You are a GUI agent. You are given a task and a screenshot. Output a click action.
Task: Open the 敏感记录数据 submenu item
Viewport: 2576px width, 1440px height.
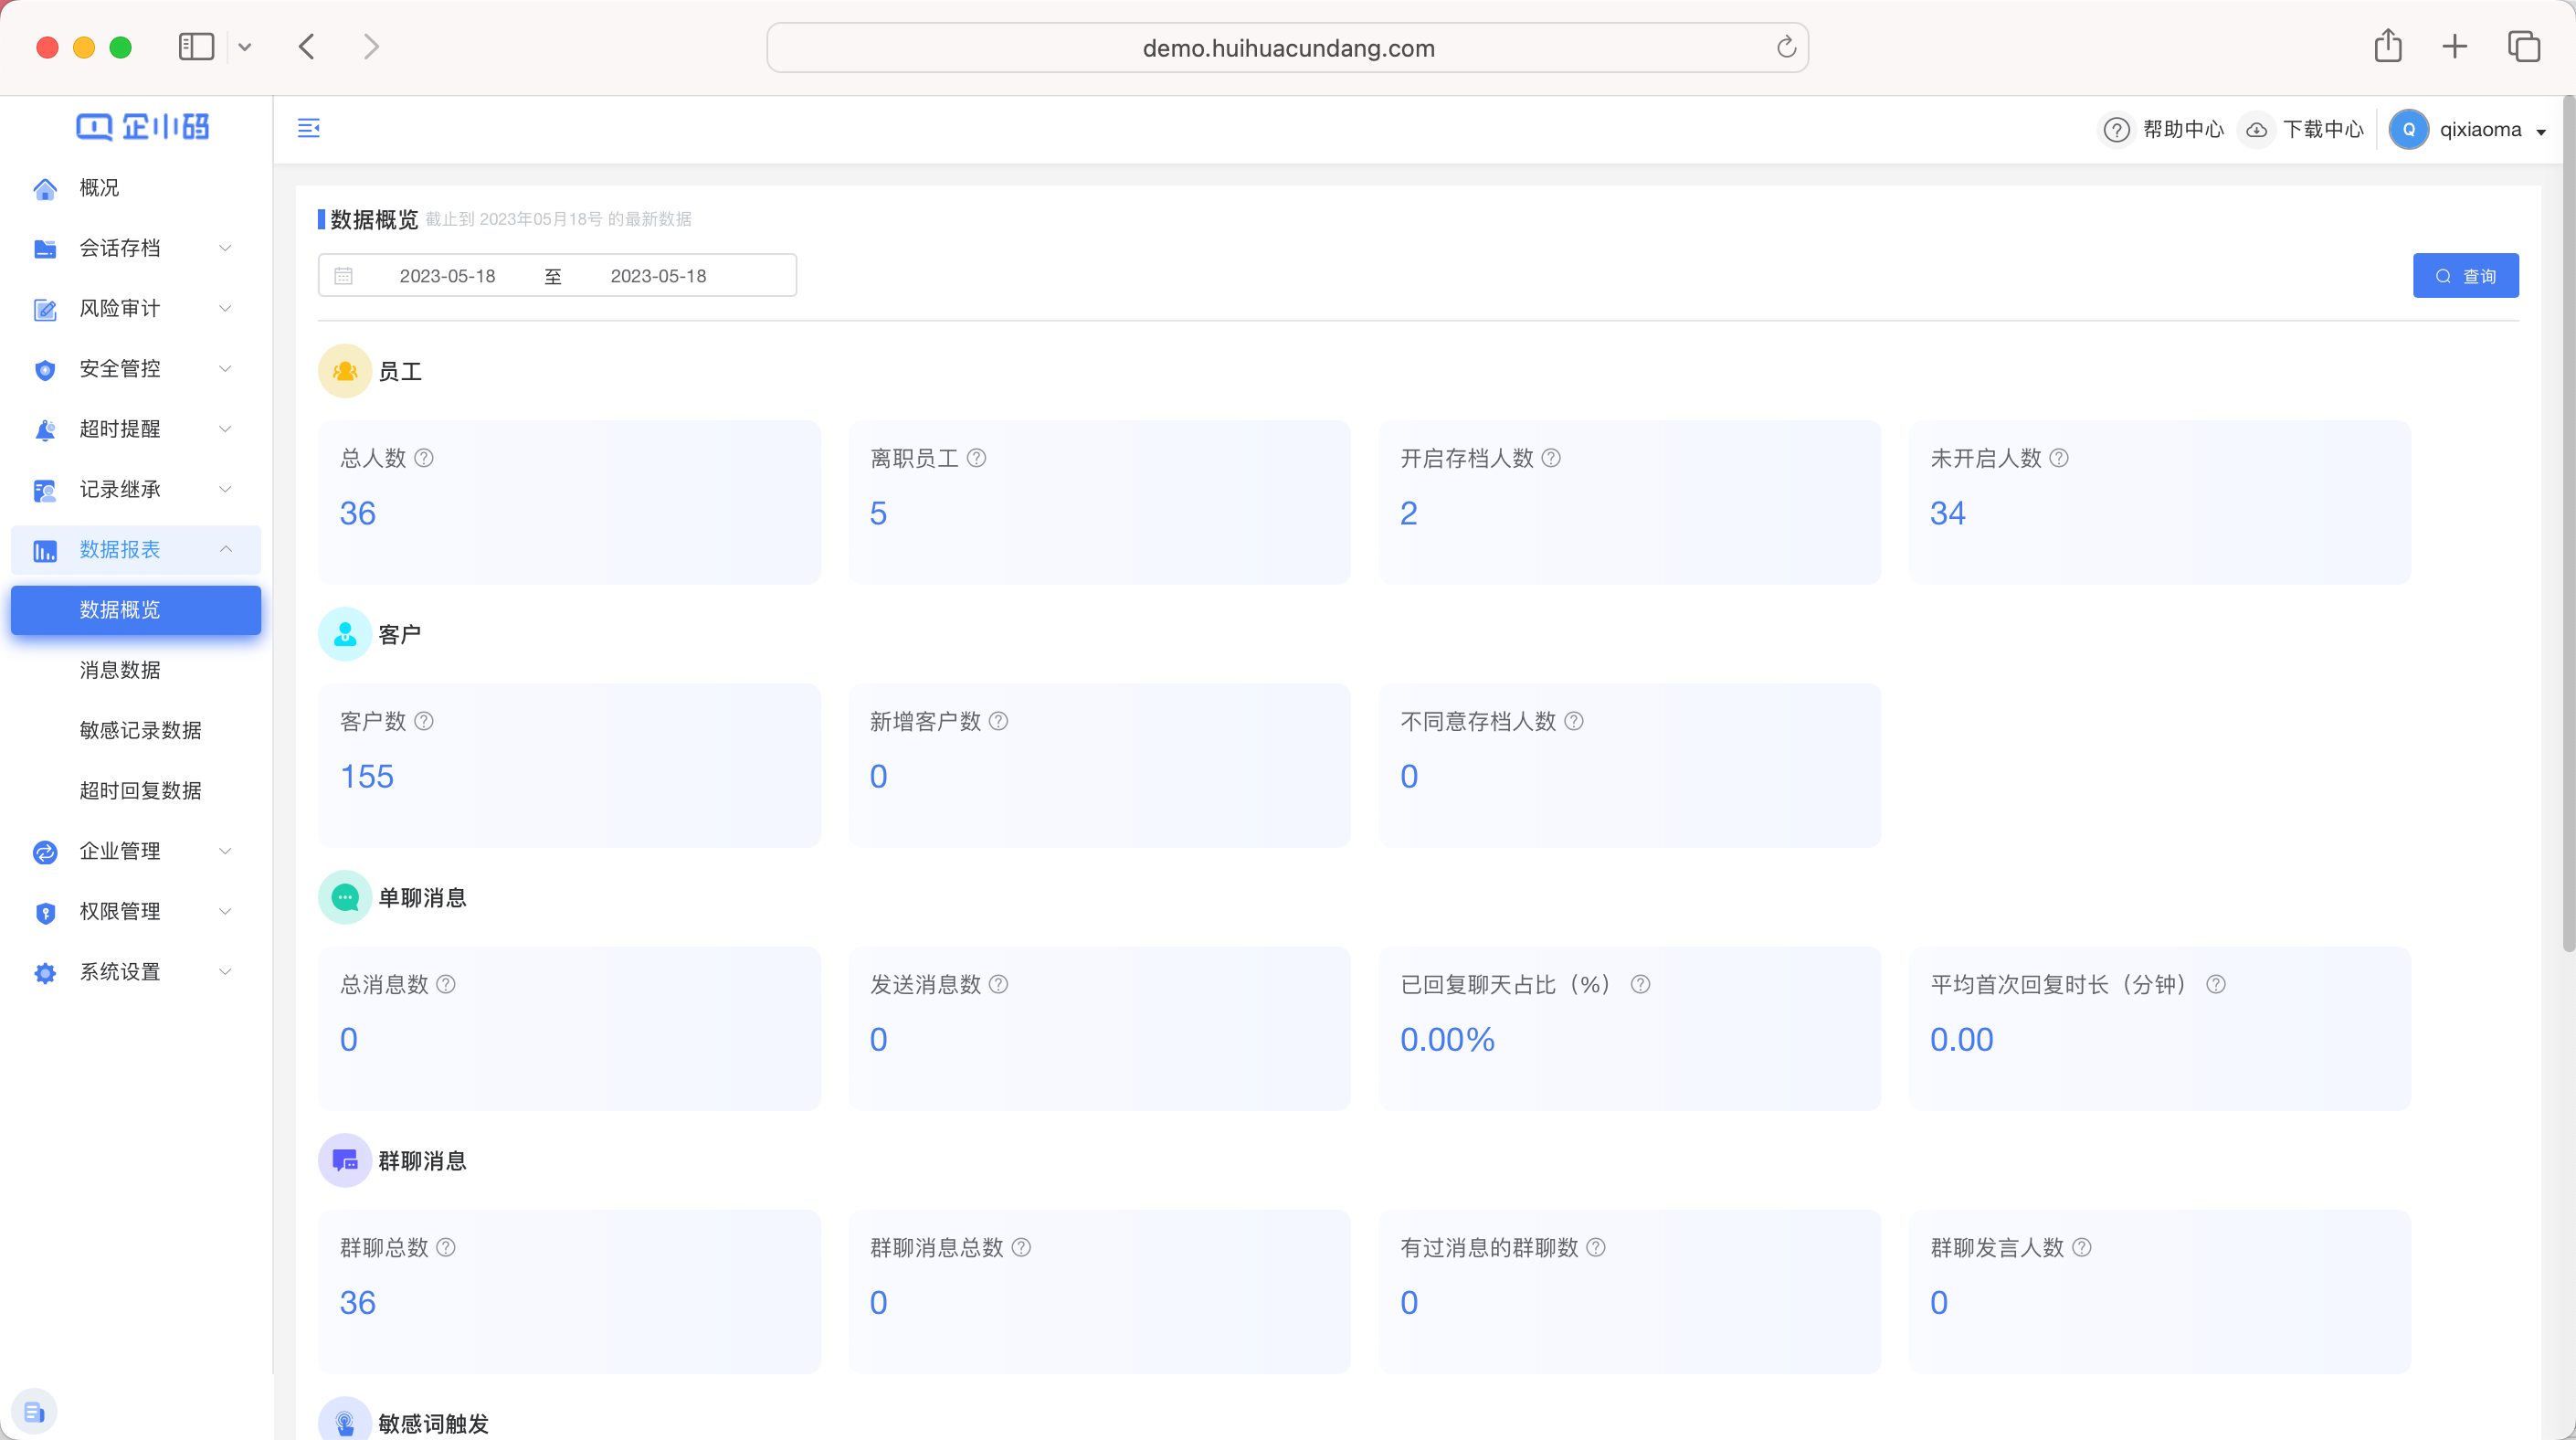click(x=136, y=731)
